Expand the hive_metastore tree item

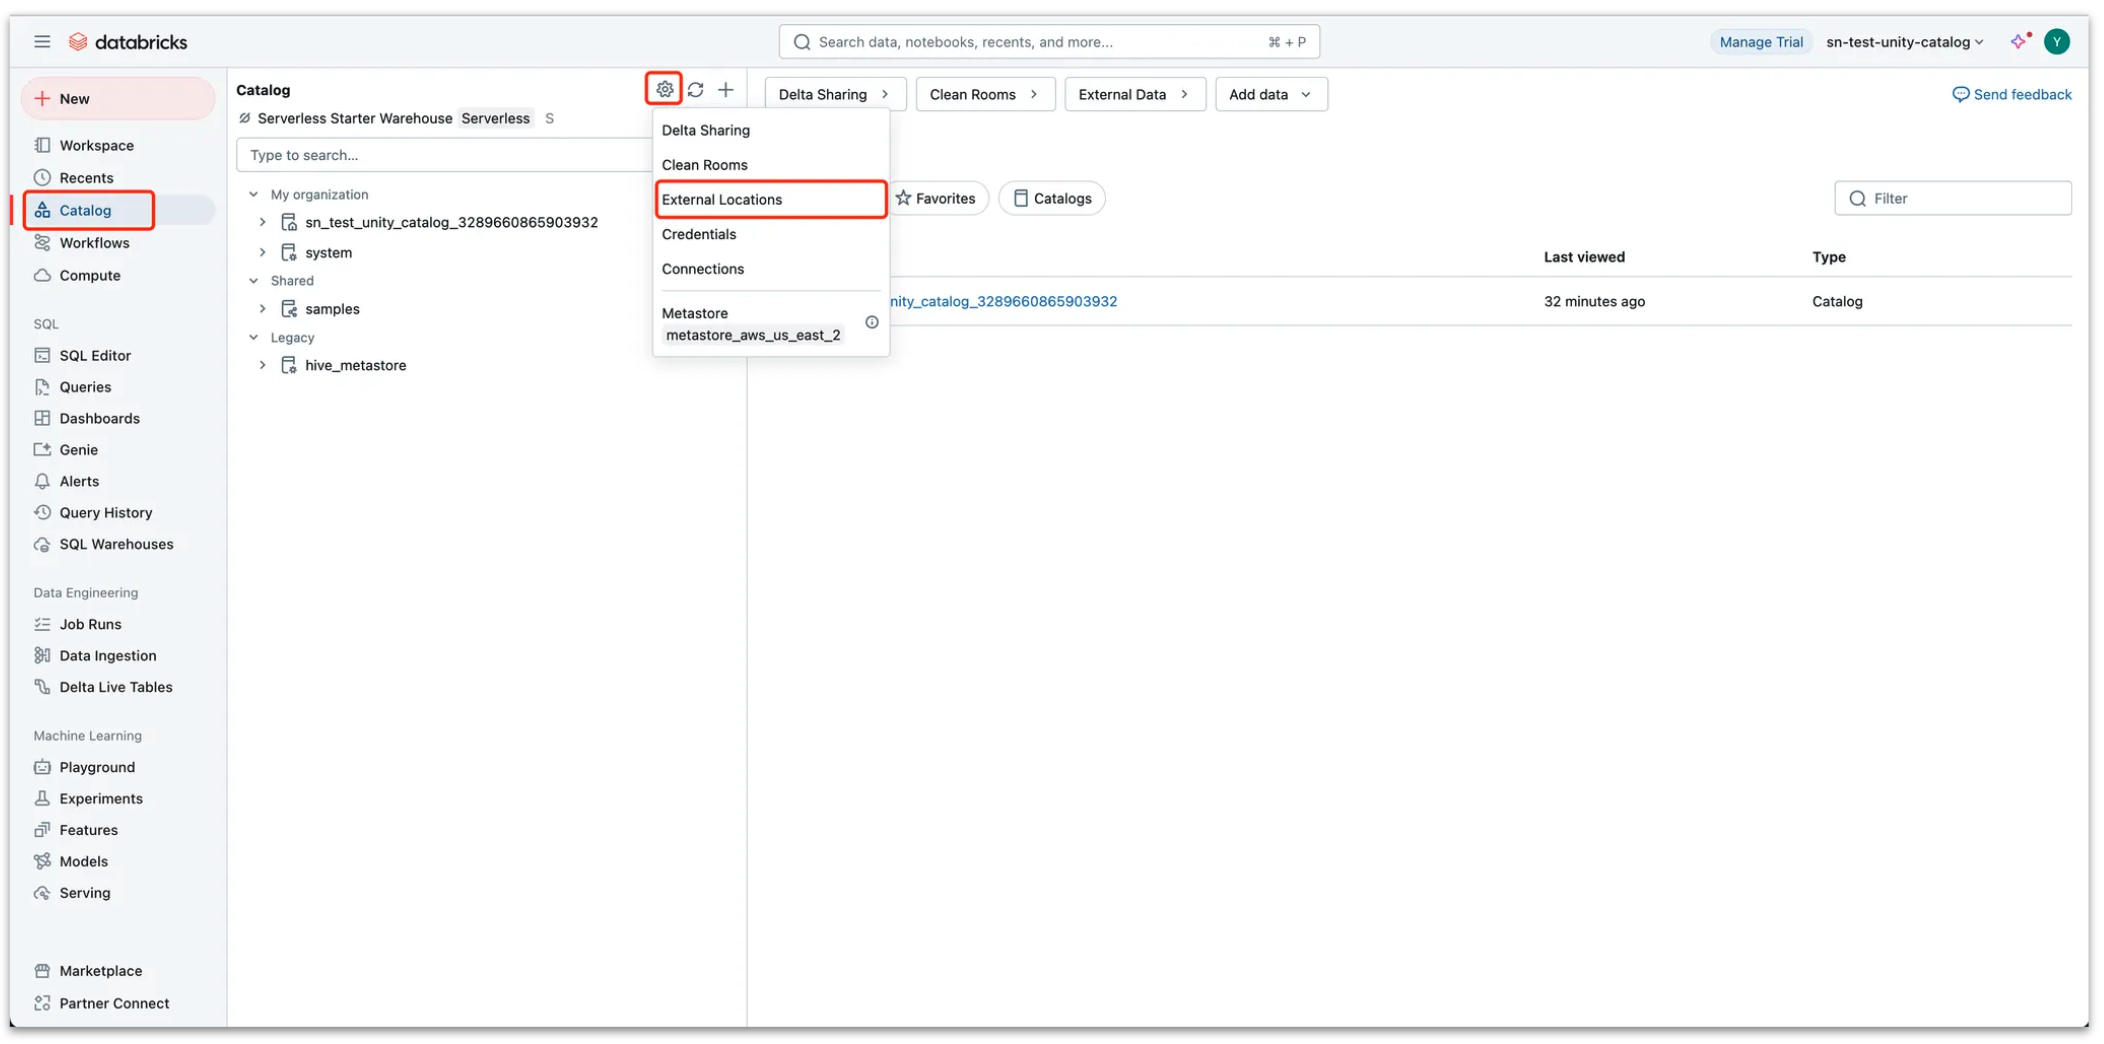point(262,364)
